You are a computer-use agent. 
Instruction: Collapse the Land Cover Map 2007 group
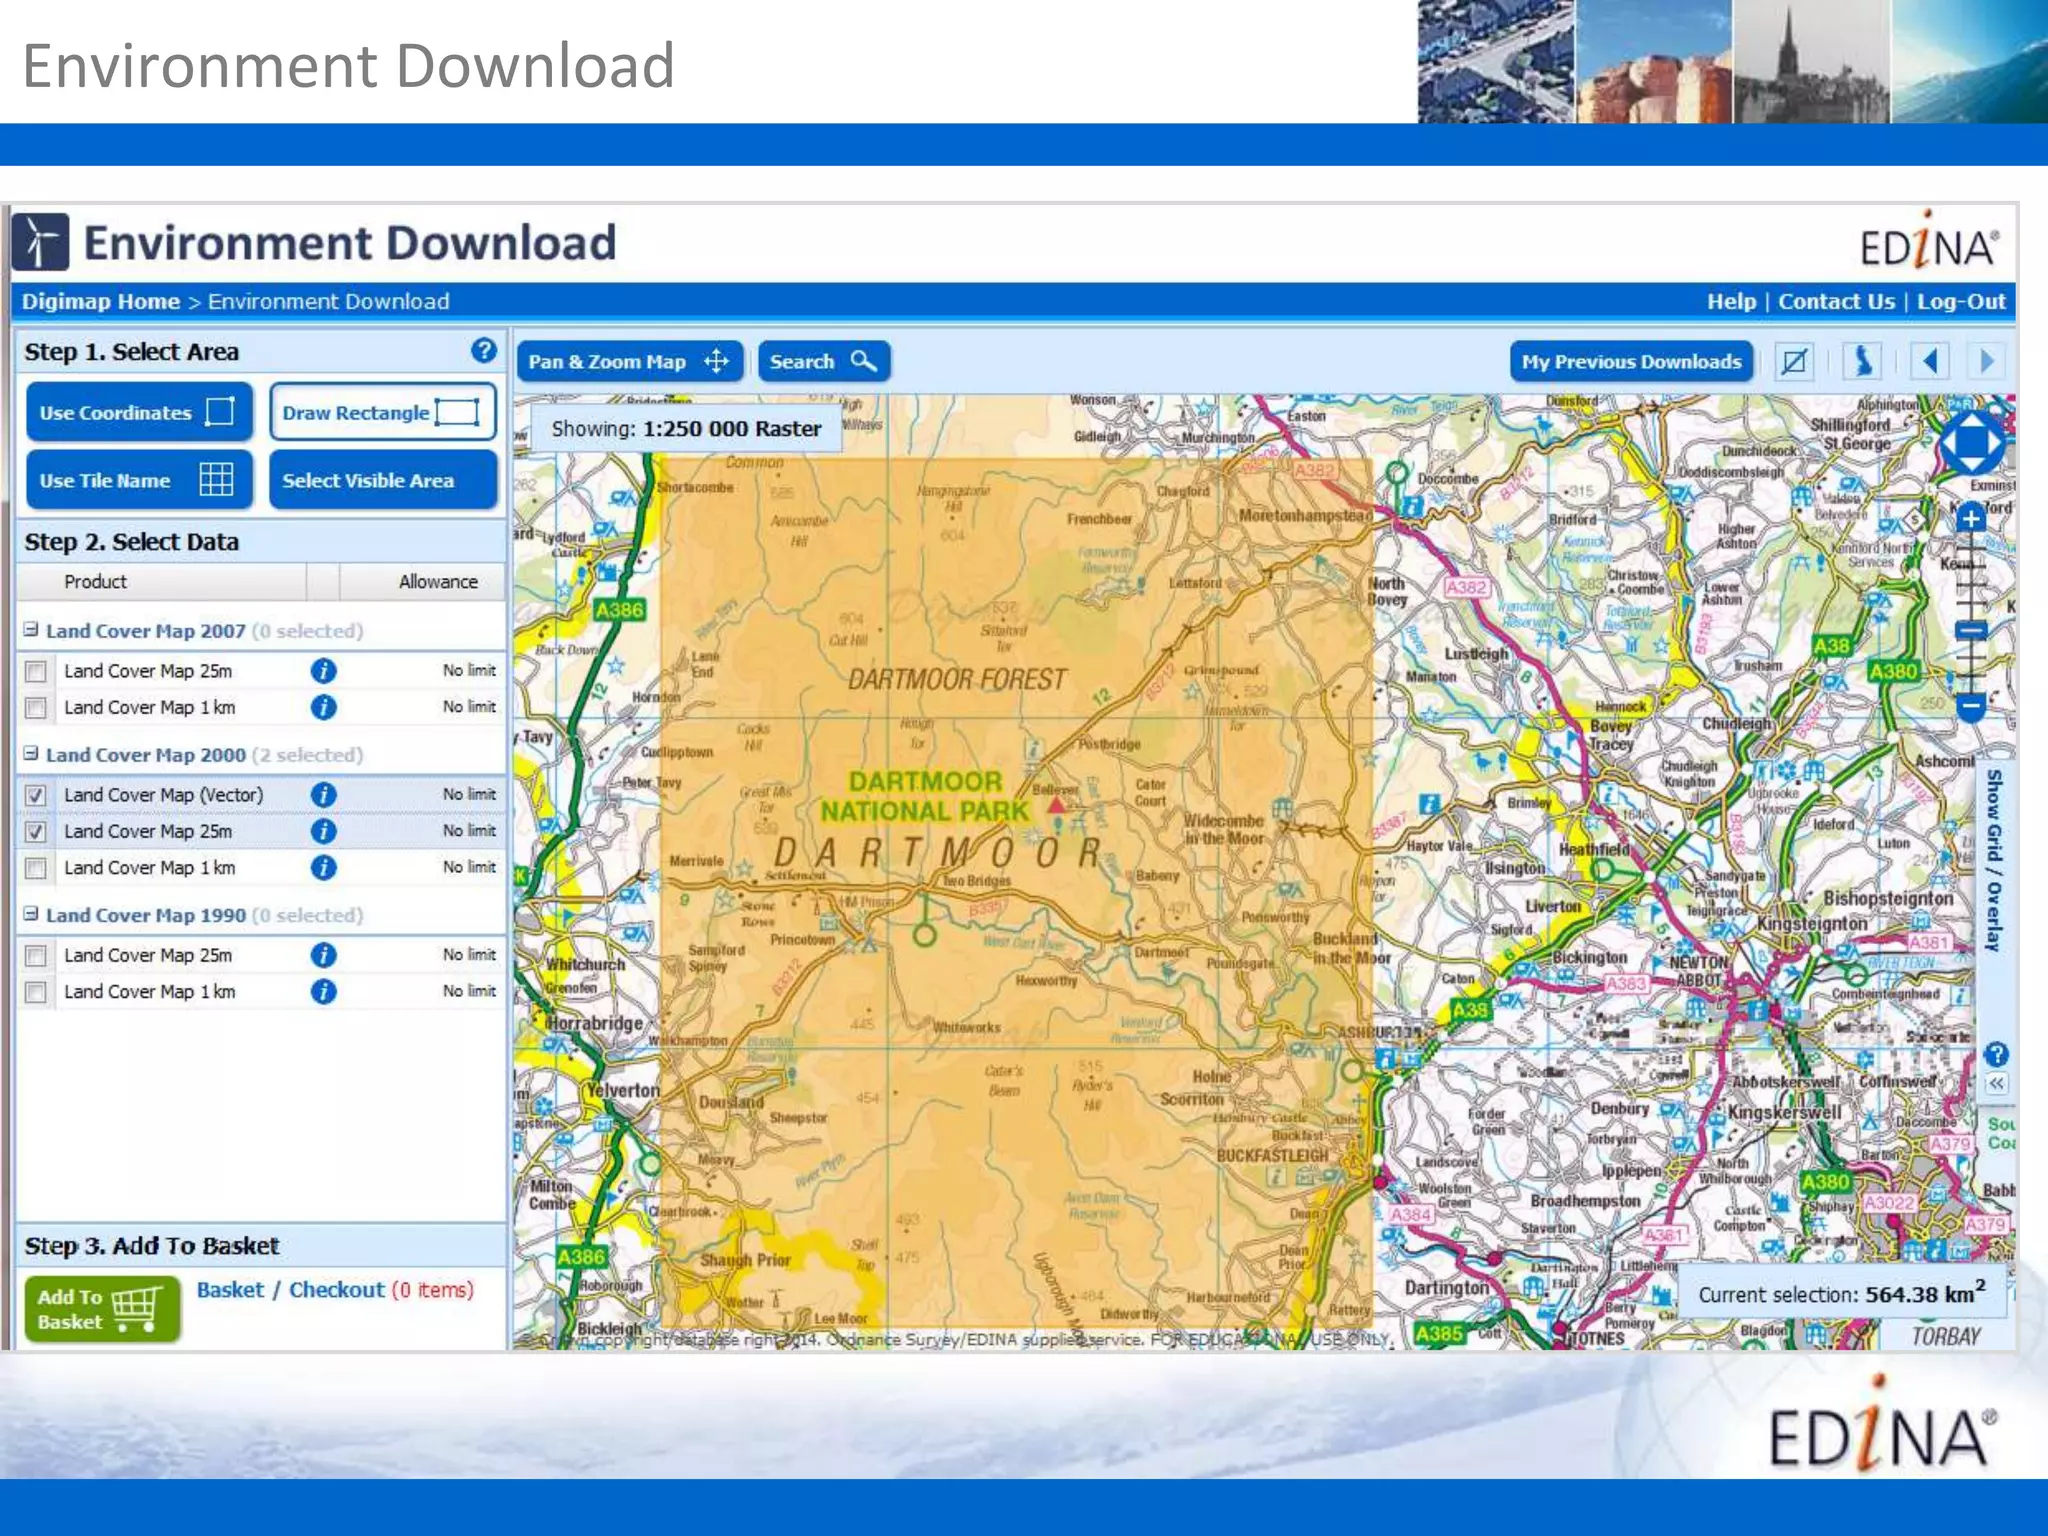click(31, 630)
